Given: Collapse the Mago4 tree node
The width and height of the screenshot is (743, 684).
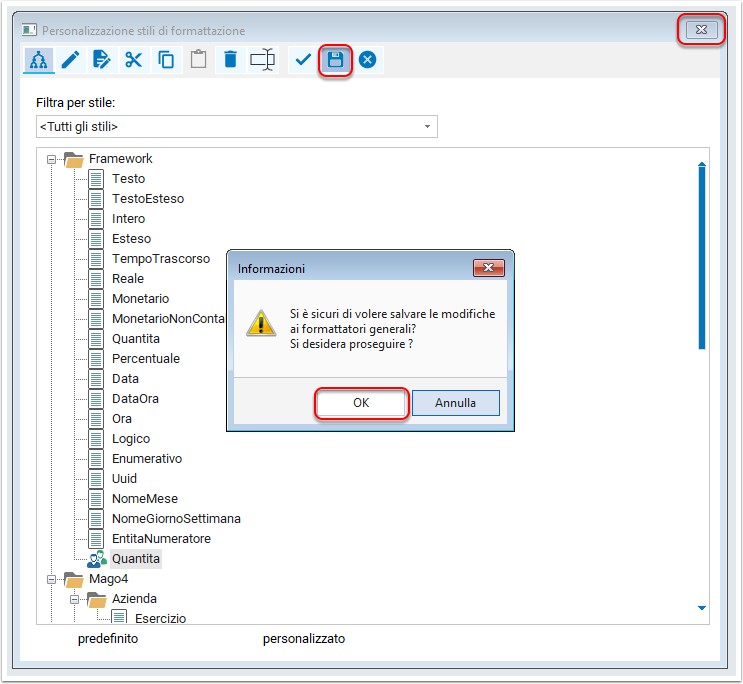Looking at the screenshot, I should 51,579.
